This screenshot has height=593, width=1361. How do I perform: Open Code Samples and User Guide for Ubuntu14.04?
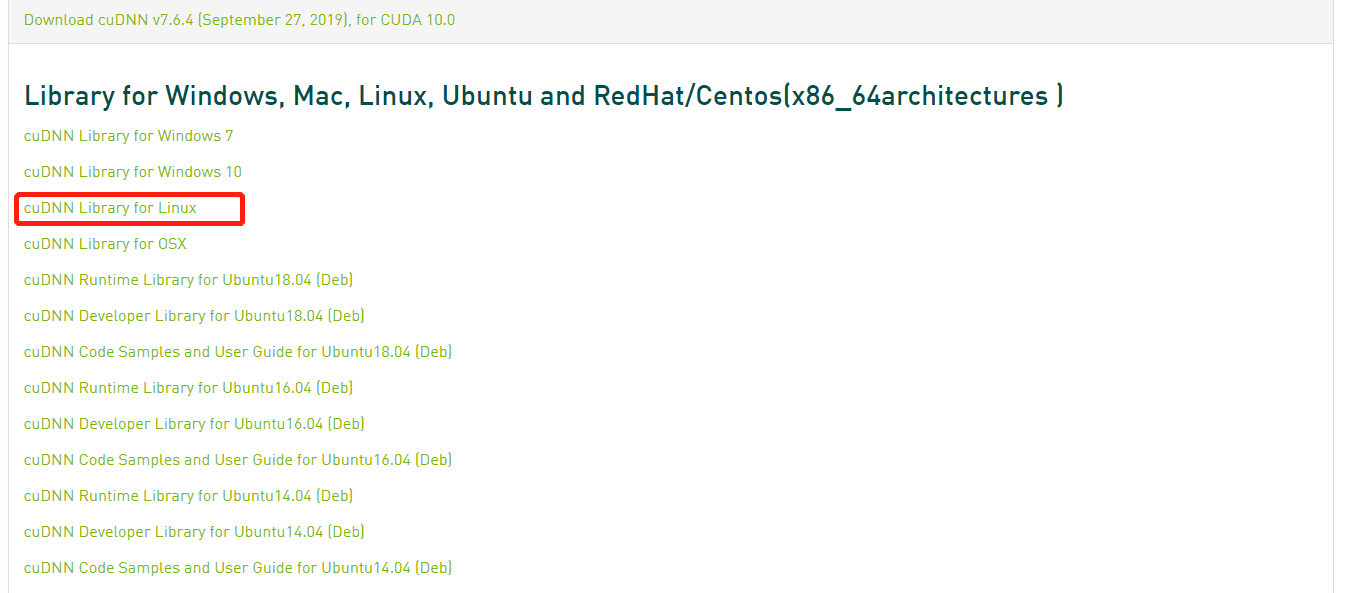[x=237, y=568]
